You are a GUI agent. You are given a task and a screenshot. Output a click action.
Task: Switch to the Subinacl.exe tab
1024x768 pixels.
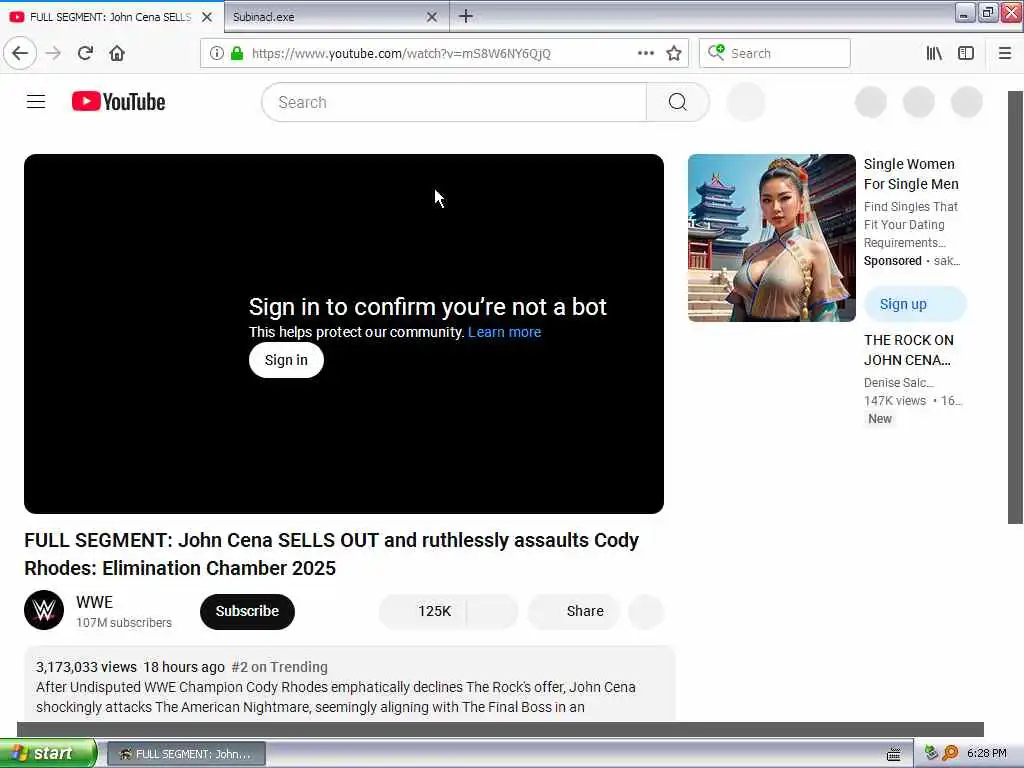coord(327,17)
